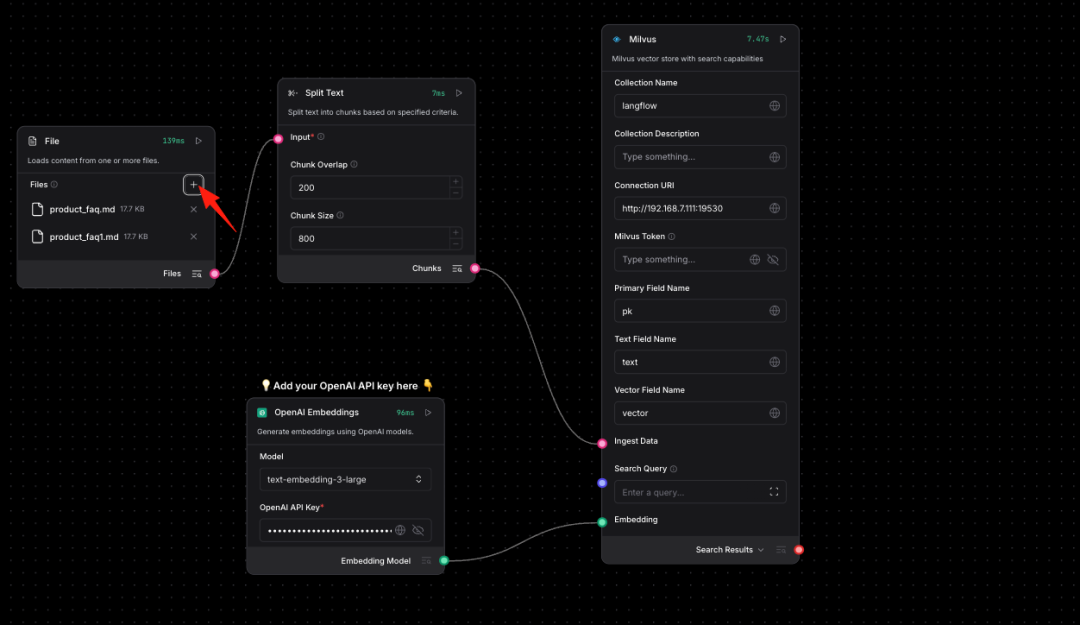Run the Split Text component
The image size is (1080, 625).
(459, 93)
